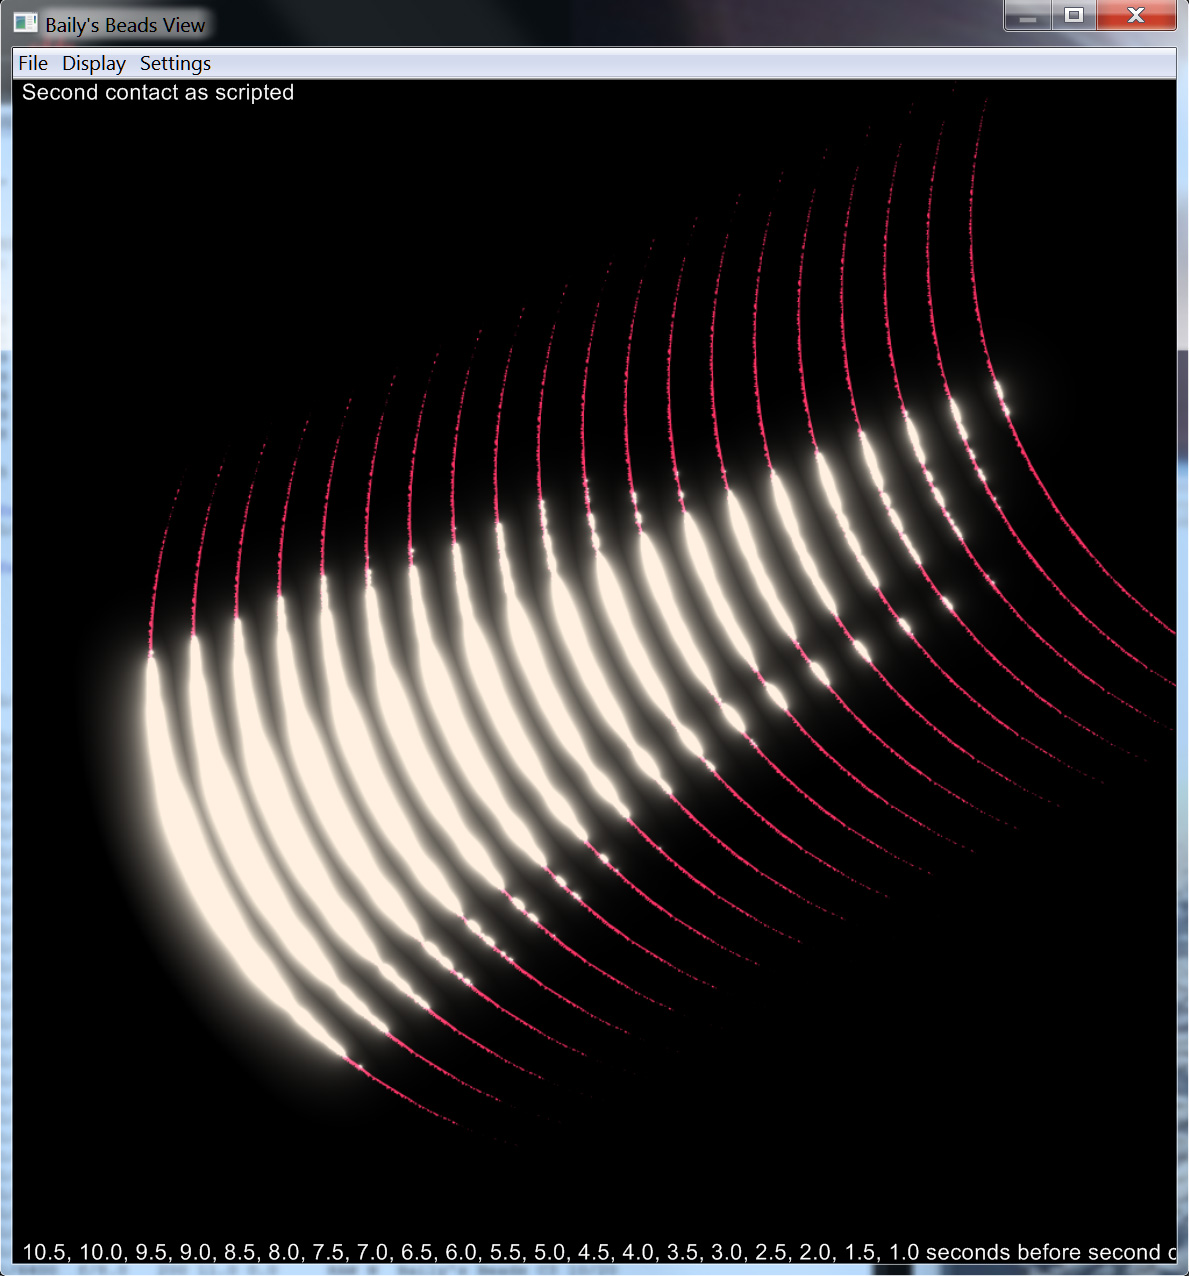Image resolution: width=1189 pixels, height=1276 pixels.
Task: Open the File menu
Action: pyautogui.click(x=33, y=63)
